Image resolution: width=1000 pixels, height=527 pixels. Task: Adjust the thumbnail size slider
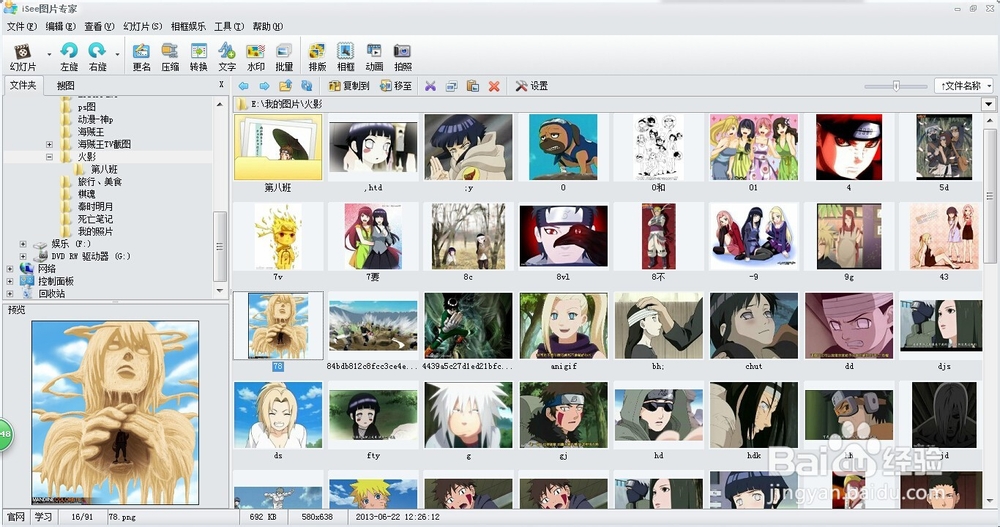pos(896,85)
